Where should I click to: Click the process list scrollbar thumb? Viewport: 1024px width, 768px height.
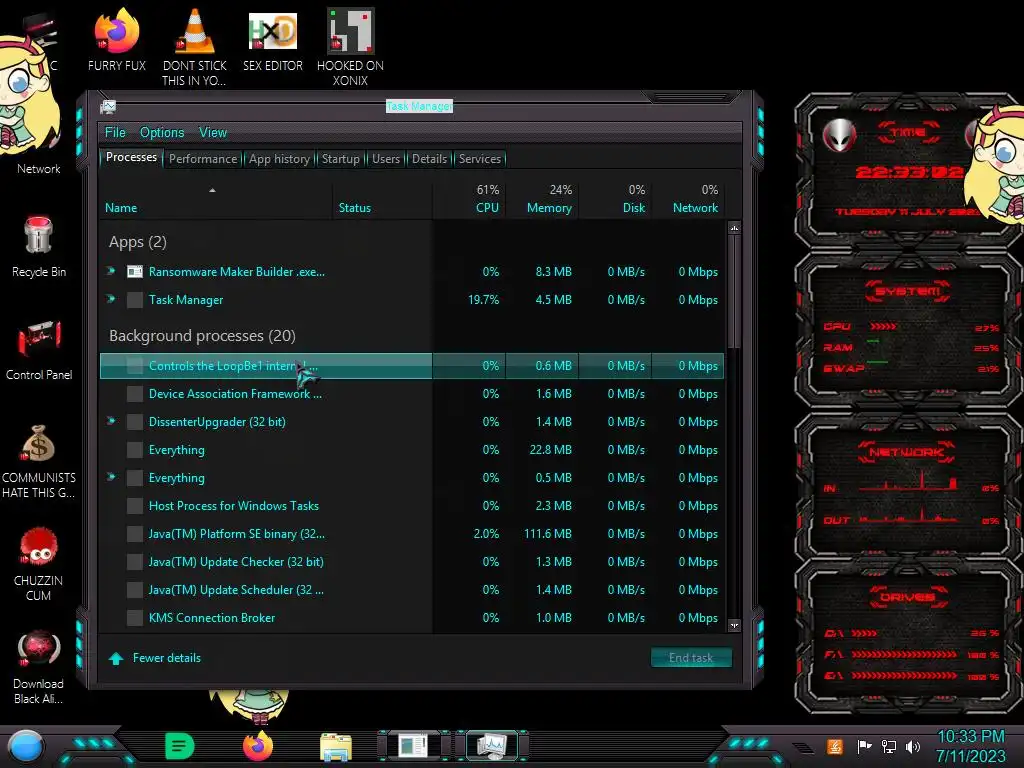(734, 292)
